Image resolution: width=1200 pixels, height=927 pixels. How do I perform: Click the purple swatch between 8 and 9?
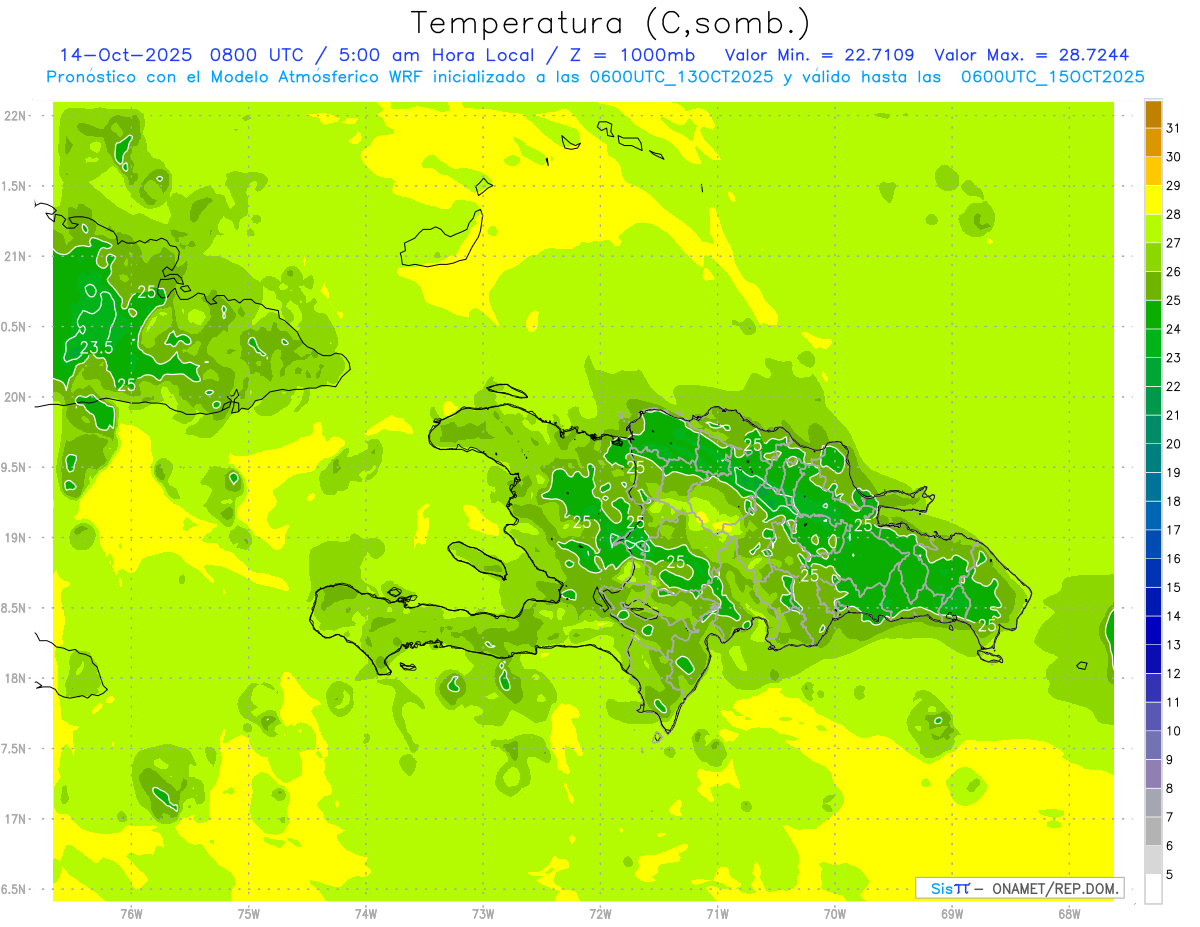click(1153, 774)
